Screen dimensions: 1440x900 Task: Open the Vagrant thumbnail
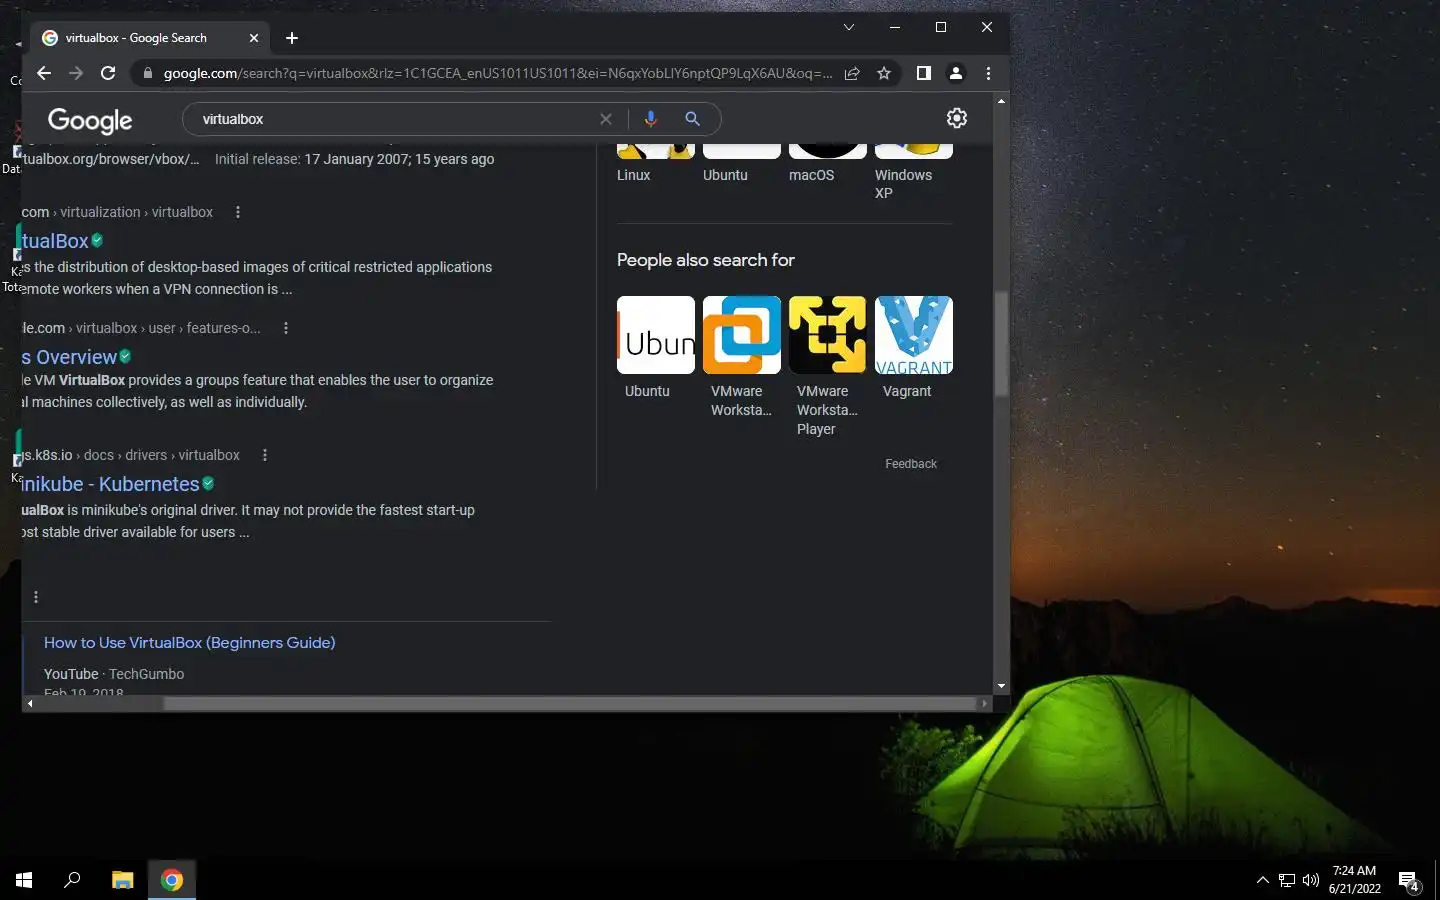click(914, 335)
